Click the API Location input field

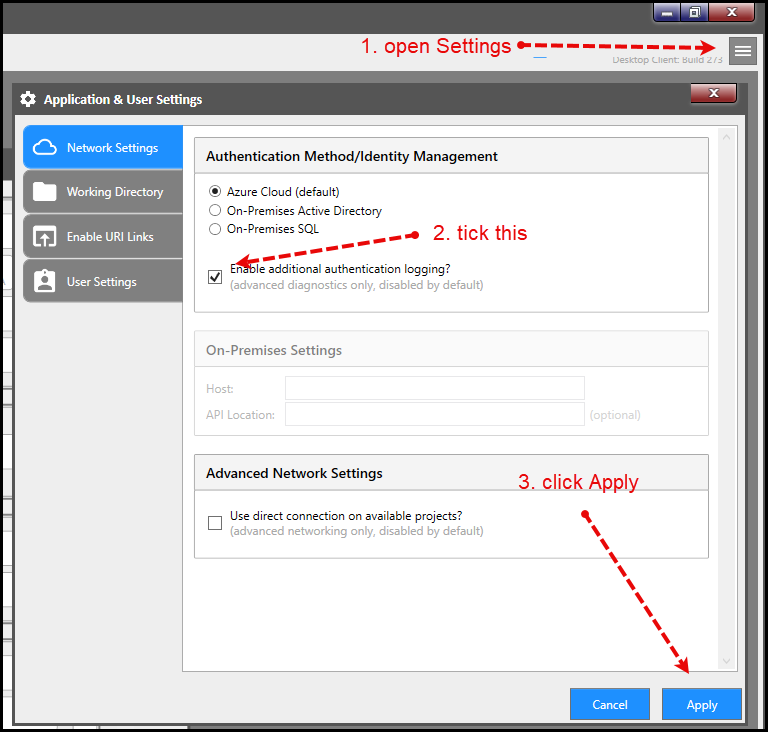434,414
